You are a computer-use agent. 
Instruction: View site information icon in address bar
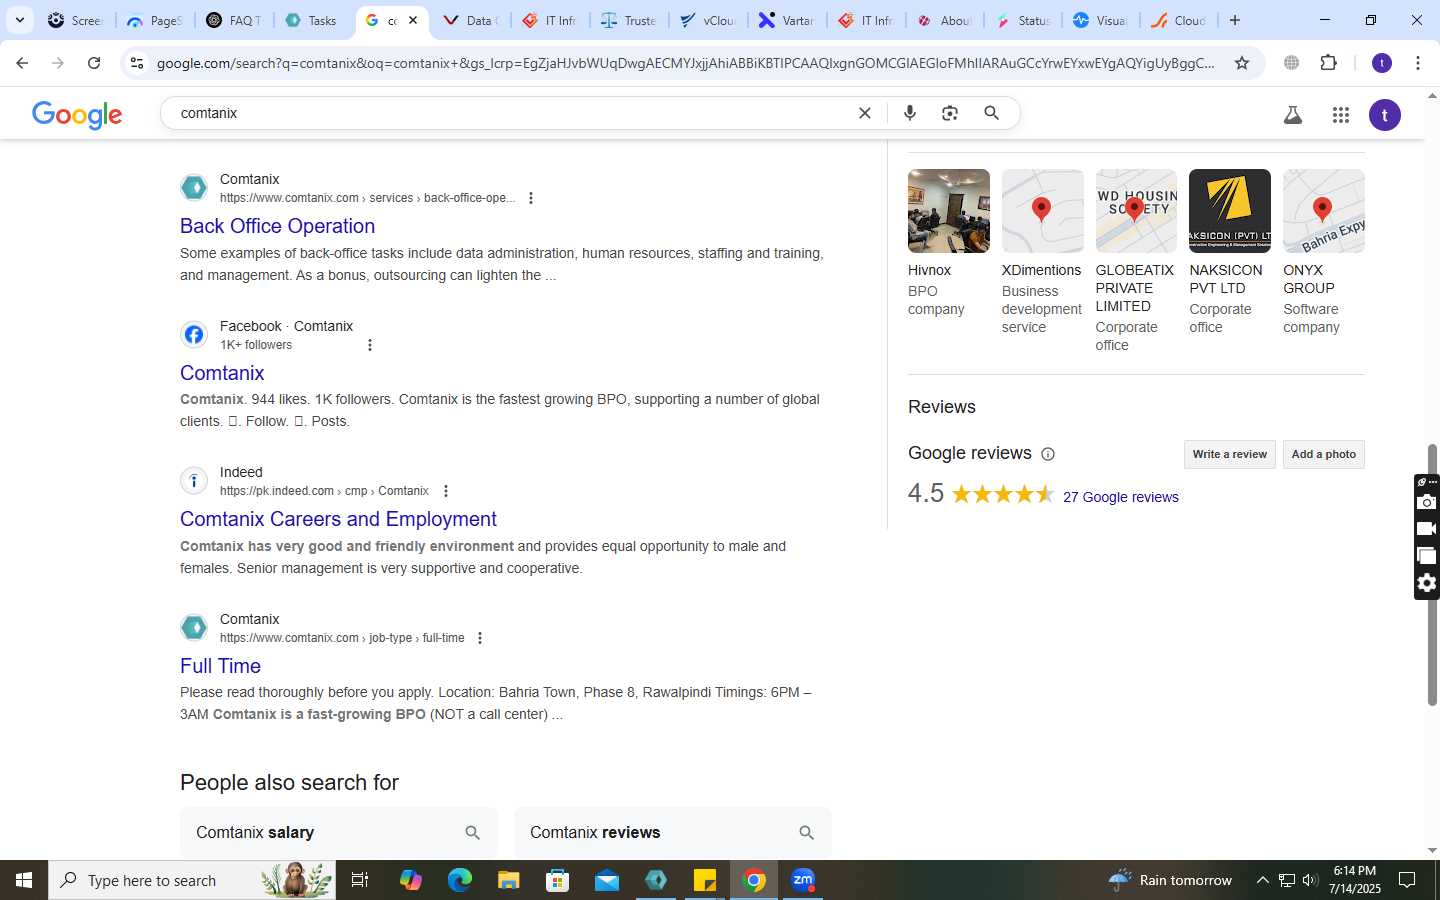coord(137,63)
